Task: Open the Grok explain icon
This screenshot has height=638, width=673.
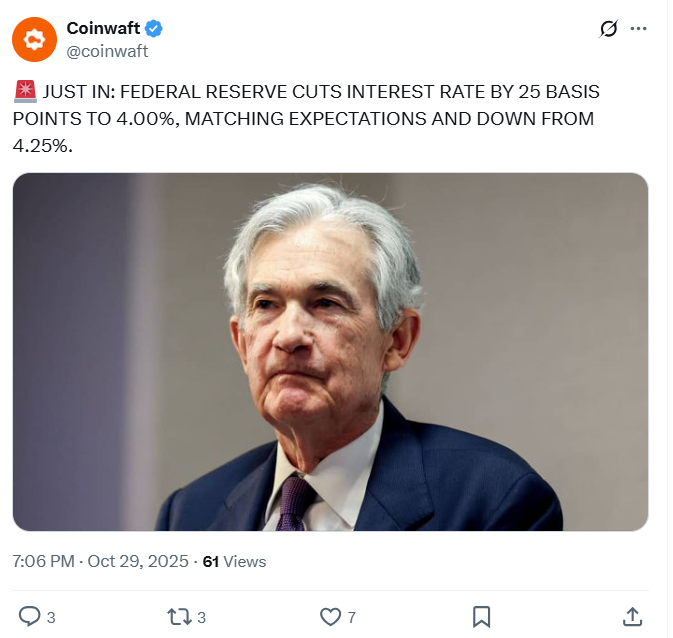Action: pyautogui.click(x=608, y=29)
